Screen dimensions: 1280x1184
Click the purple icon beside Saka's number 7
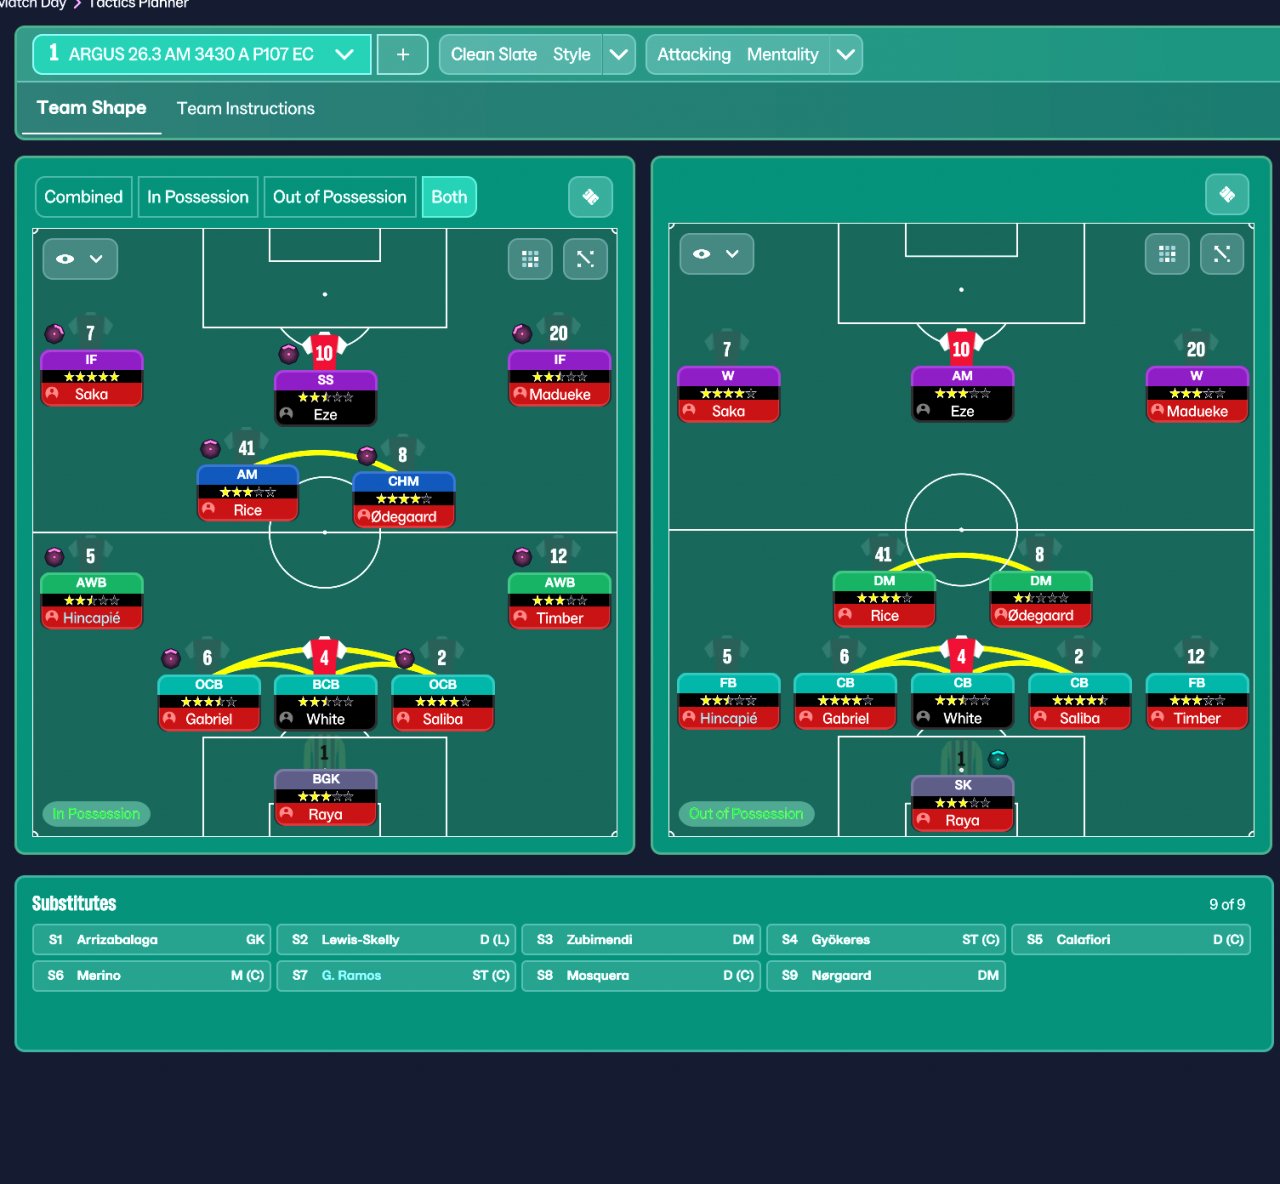55,333
